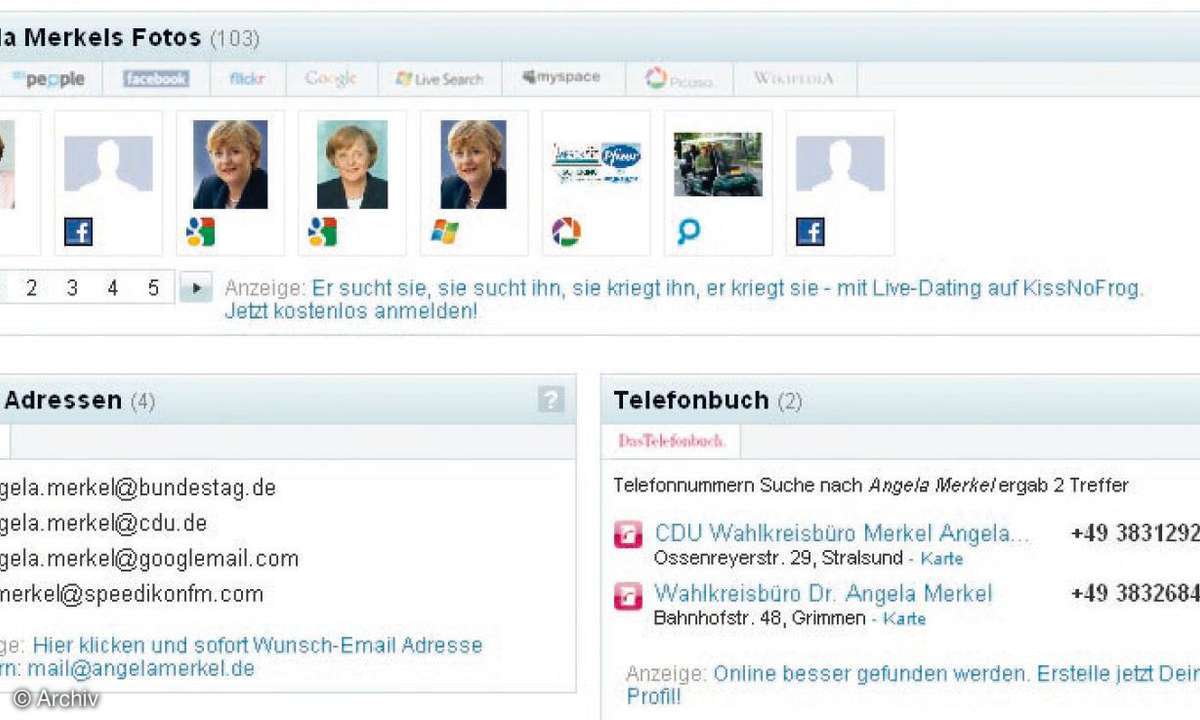
Task: Open the help question mark in Adressen panel
Action: coord(550,400)
